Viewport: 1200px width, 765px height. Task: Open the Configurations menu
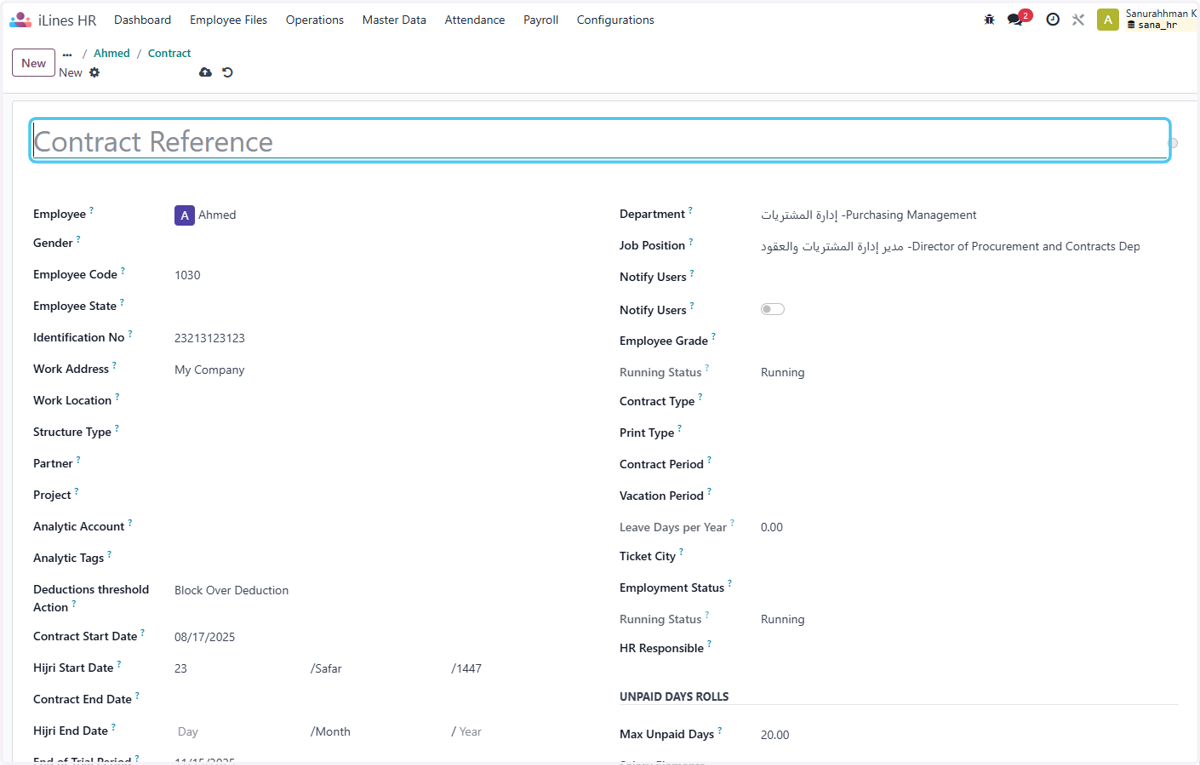[615, 20]
